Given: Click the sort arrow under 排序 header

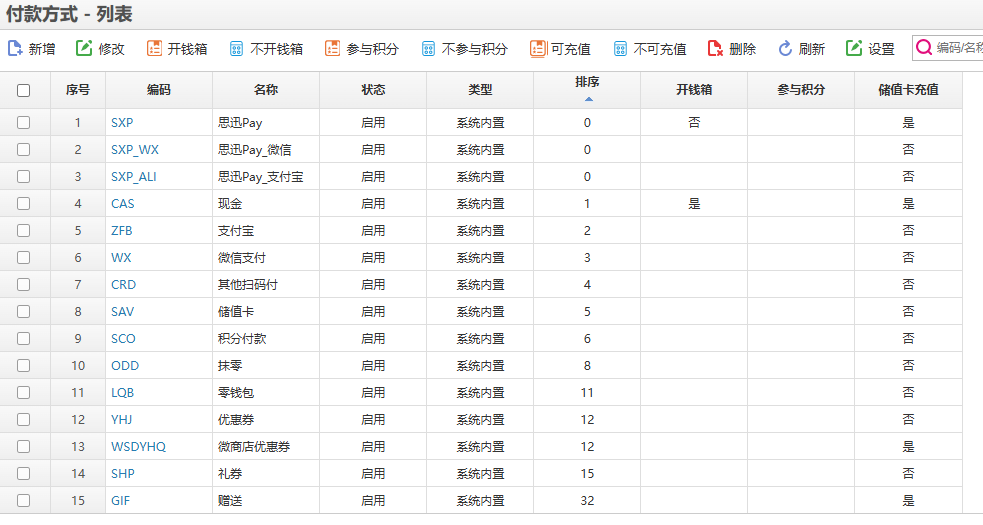Looking at the screenshot, I should coord(588,99).
